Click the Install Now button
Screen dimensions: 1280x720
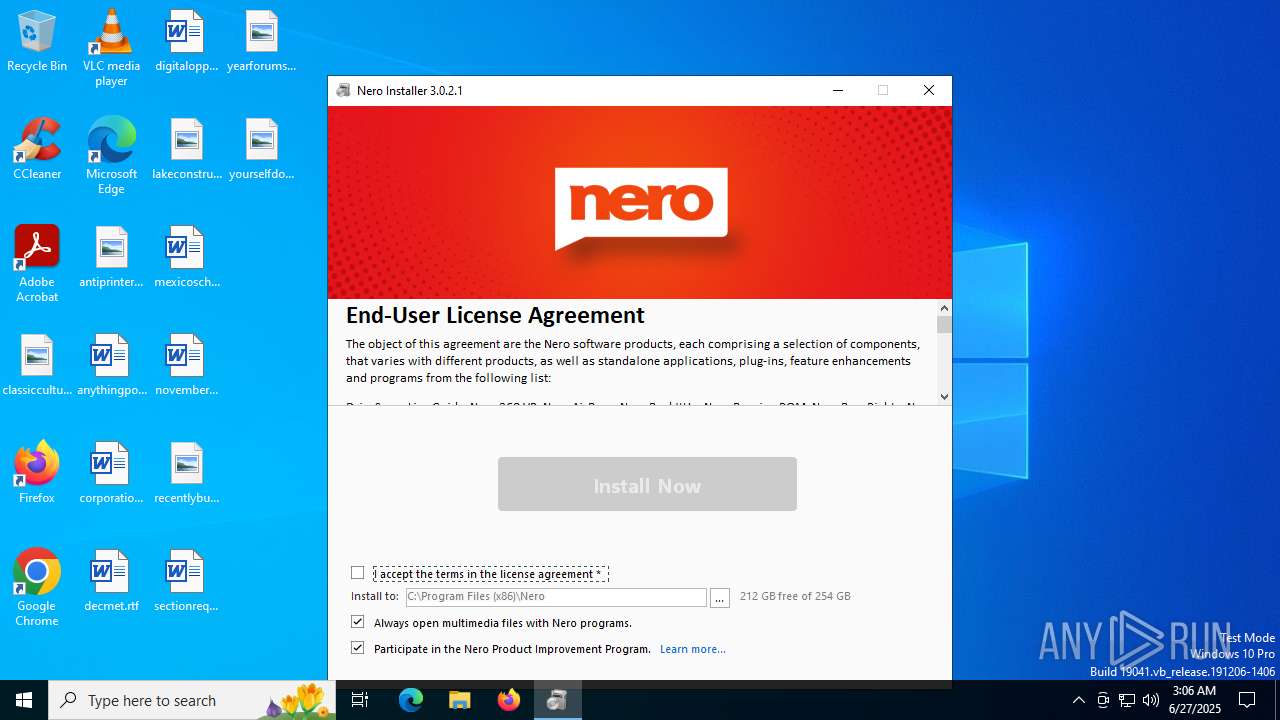(x=647, y=484)
